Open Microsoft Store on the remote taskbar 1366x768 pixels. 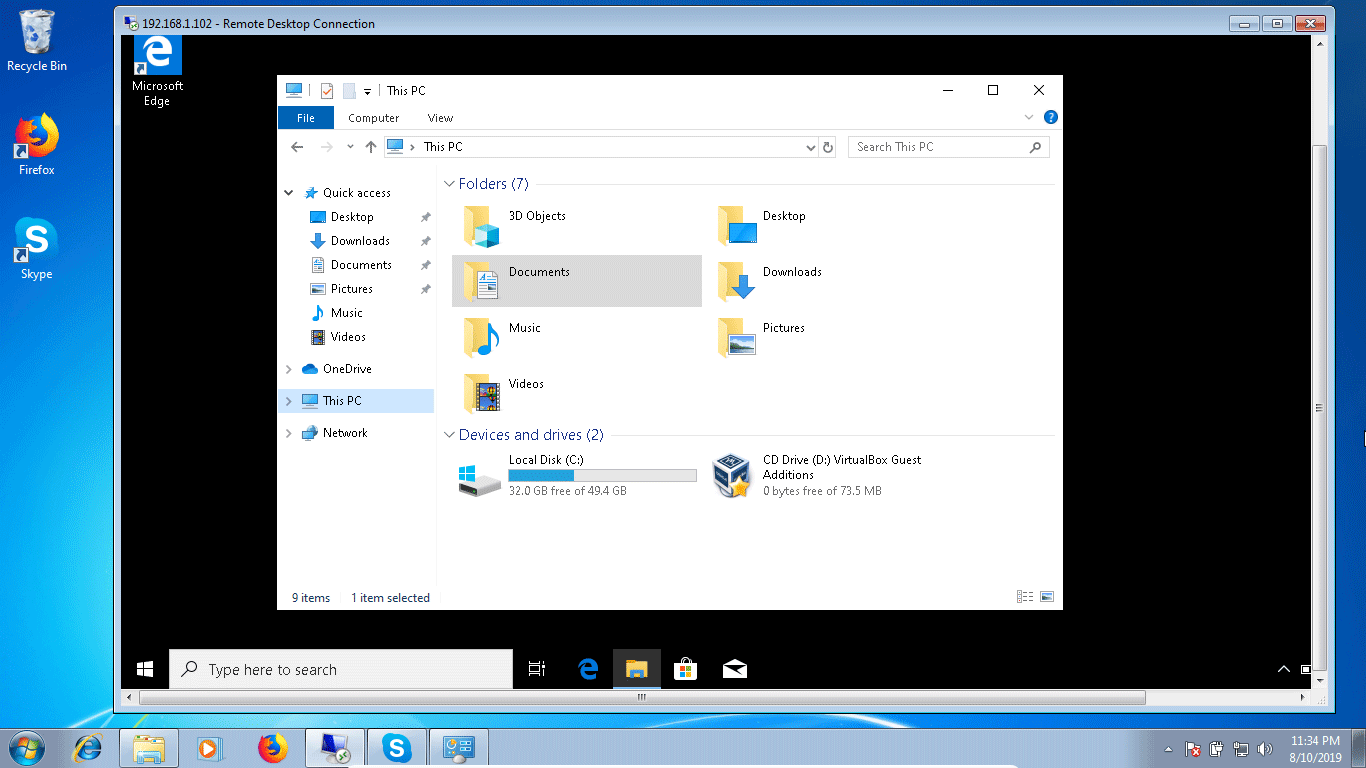click(685, 669)
